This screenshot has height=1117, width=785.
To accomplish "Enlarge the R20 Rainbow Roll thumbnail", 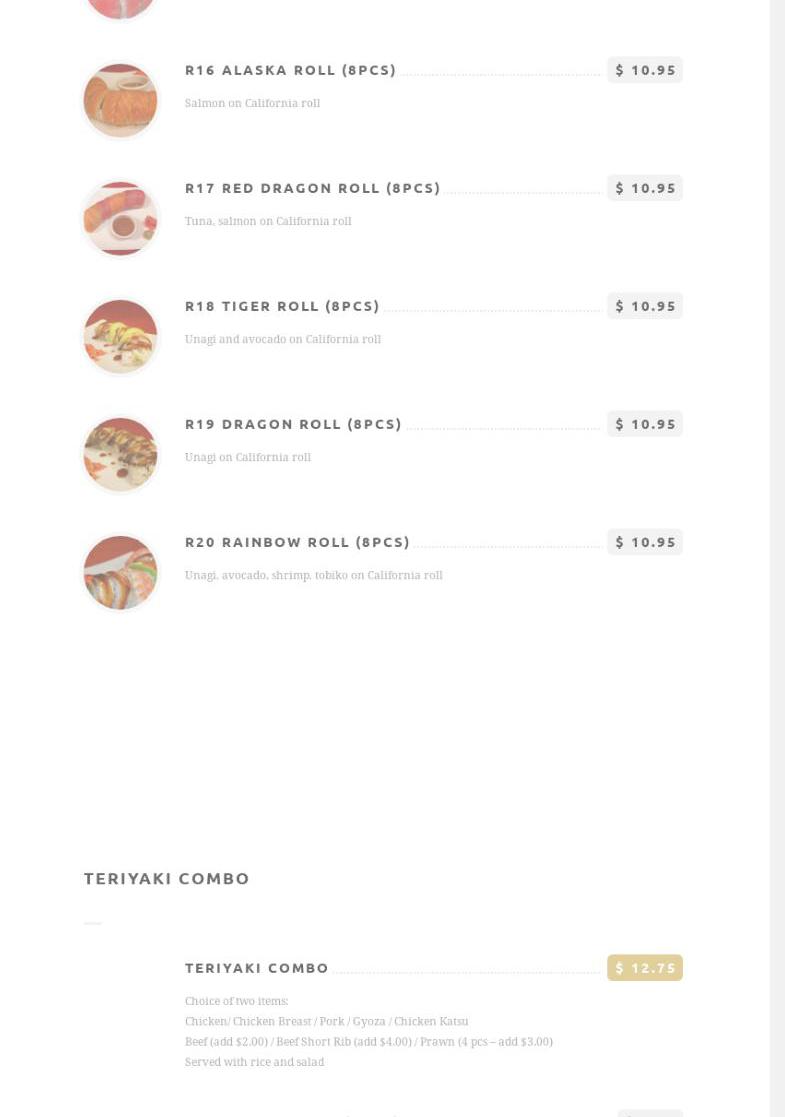I will [120, 572].
